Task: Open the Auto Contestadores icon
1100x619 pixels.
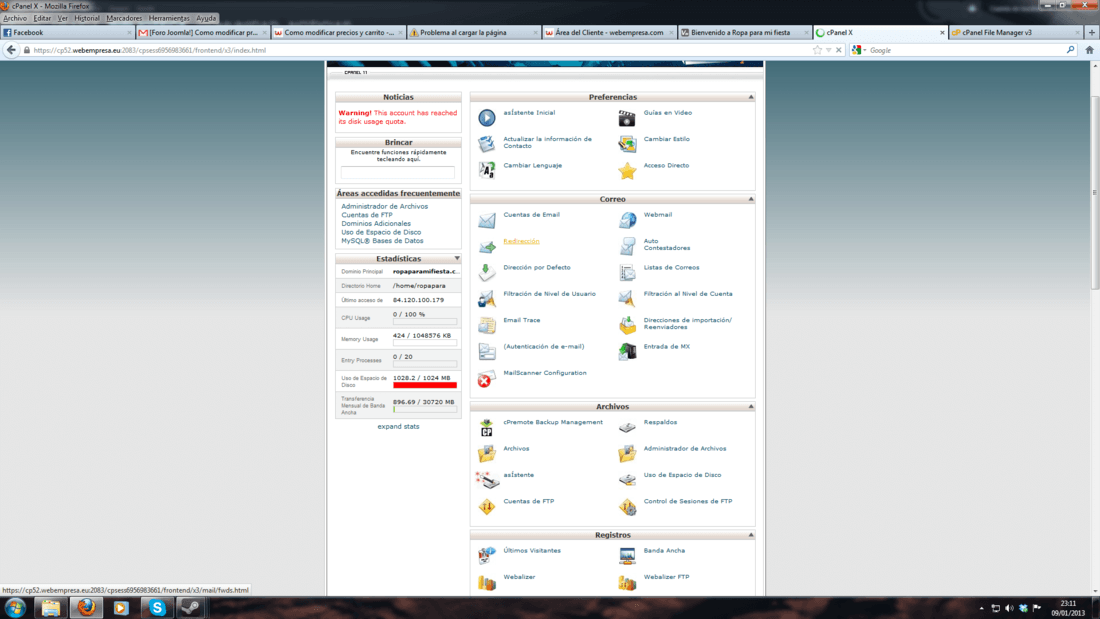Action: (x=627, y=246)
